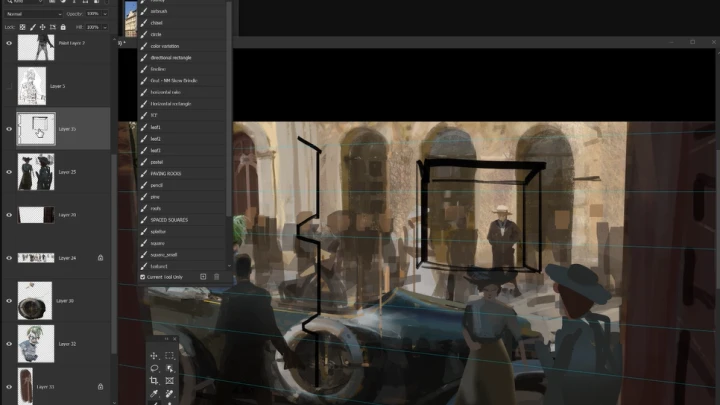Click lock position icon

[42, 27]
